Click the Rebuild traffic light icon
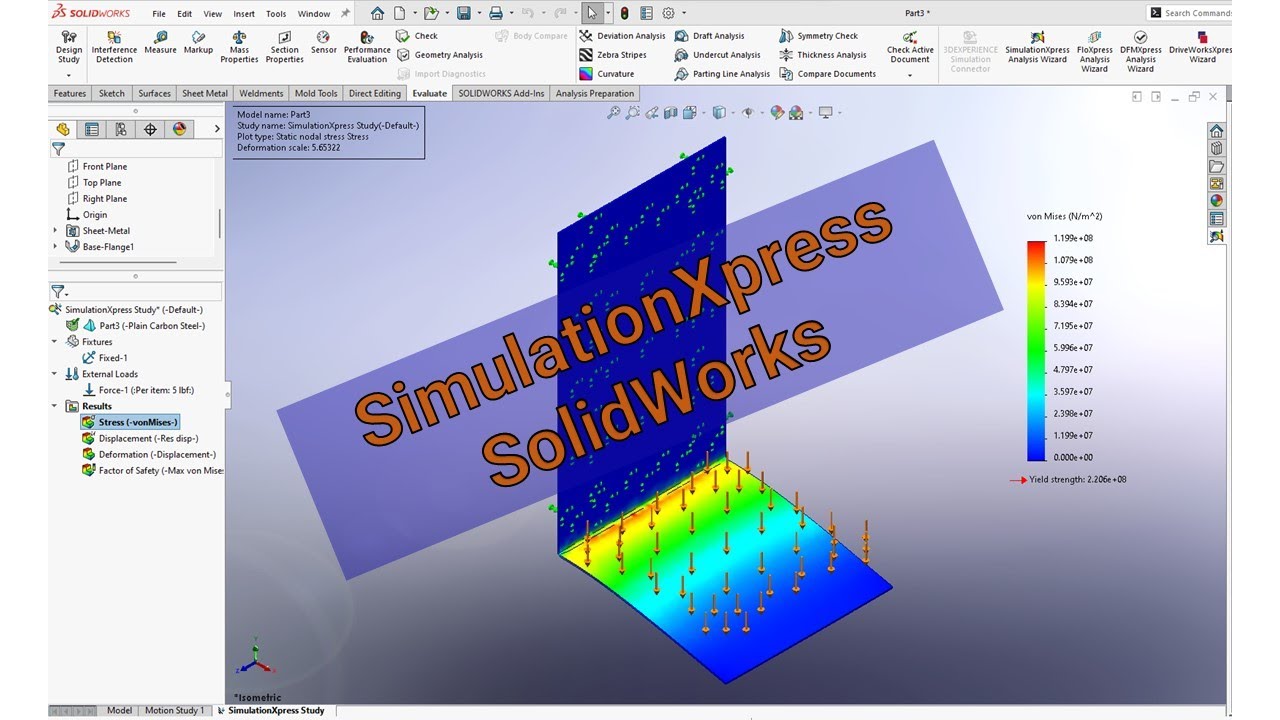Viewport: 1280px width, 720px height. pyautogui.click(x=624, y=13)
